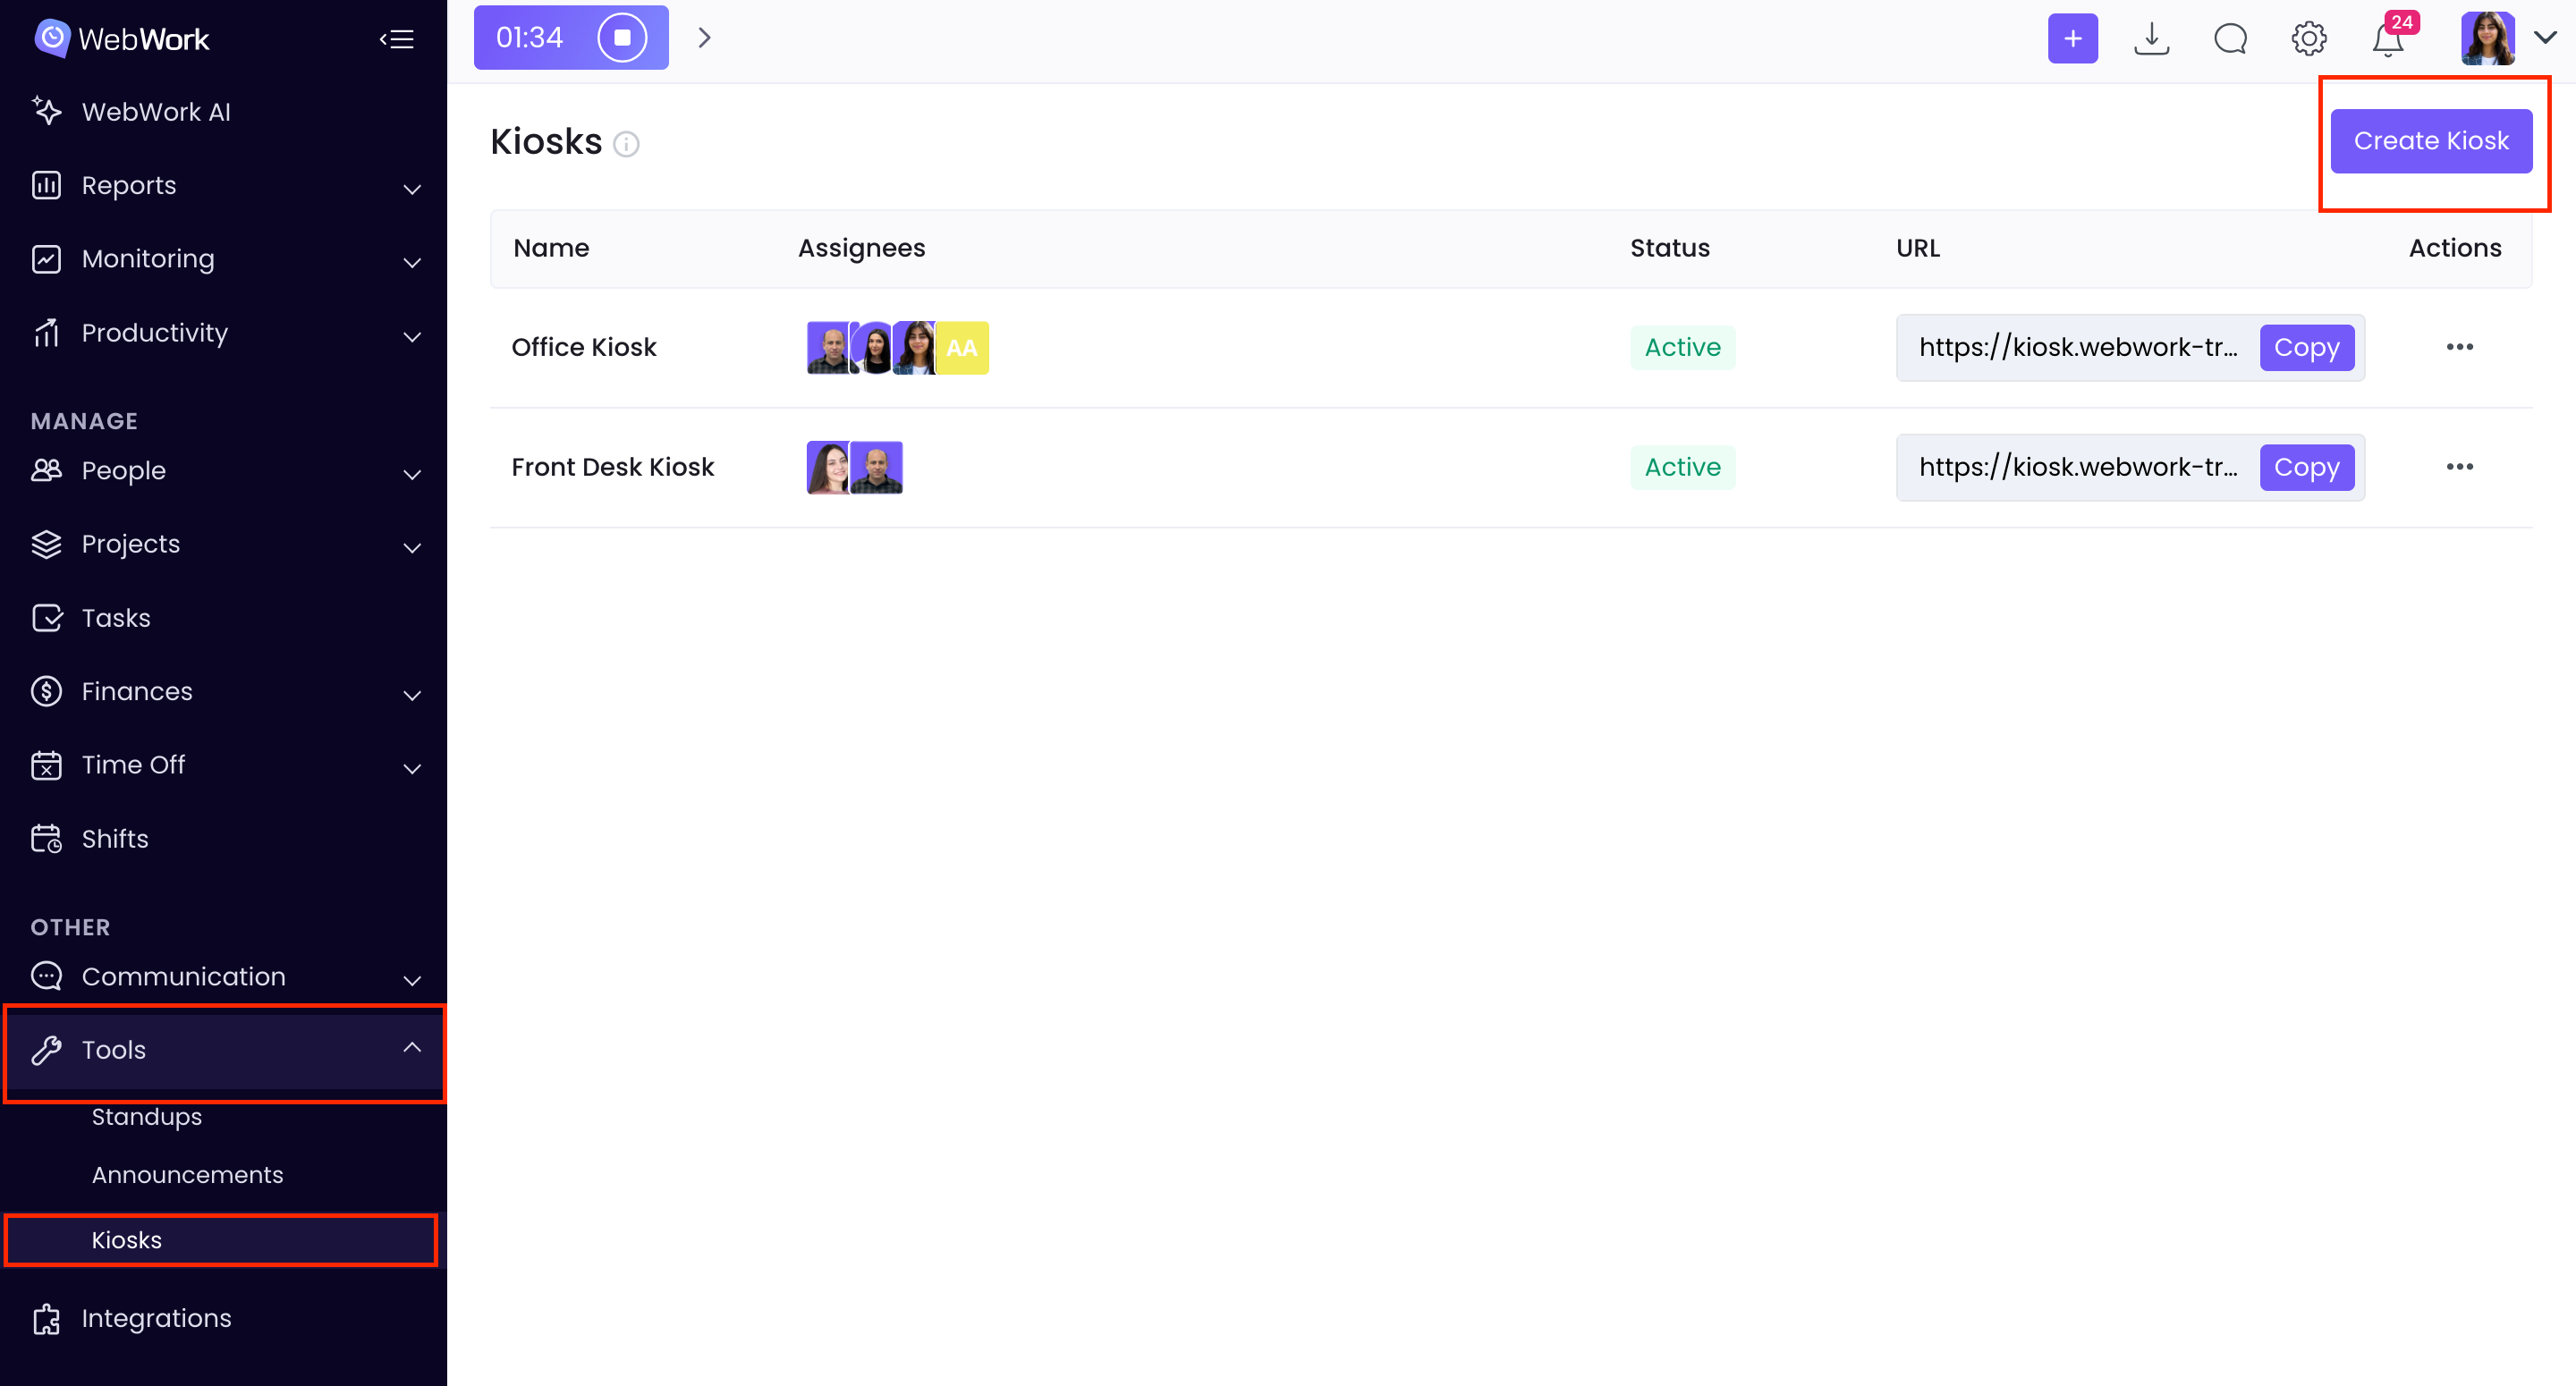Open settings gear icon
Screen dimensions: 2576x1386
[x=2309, y=39]
